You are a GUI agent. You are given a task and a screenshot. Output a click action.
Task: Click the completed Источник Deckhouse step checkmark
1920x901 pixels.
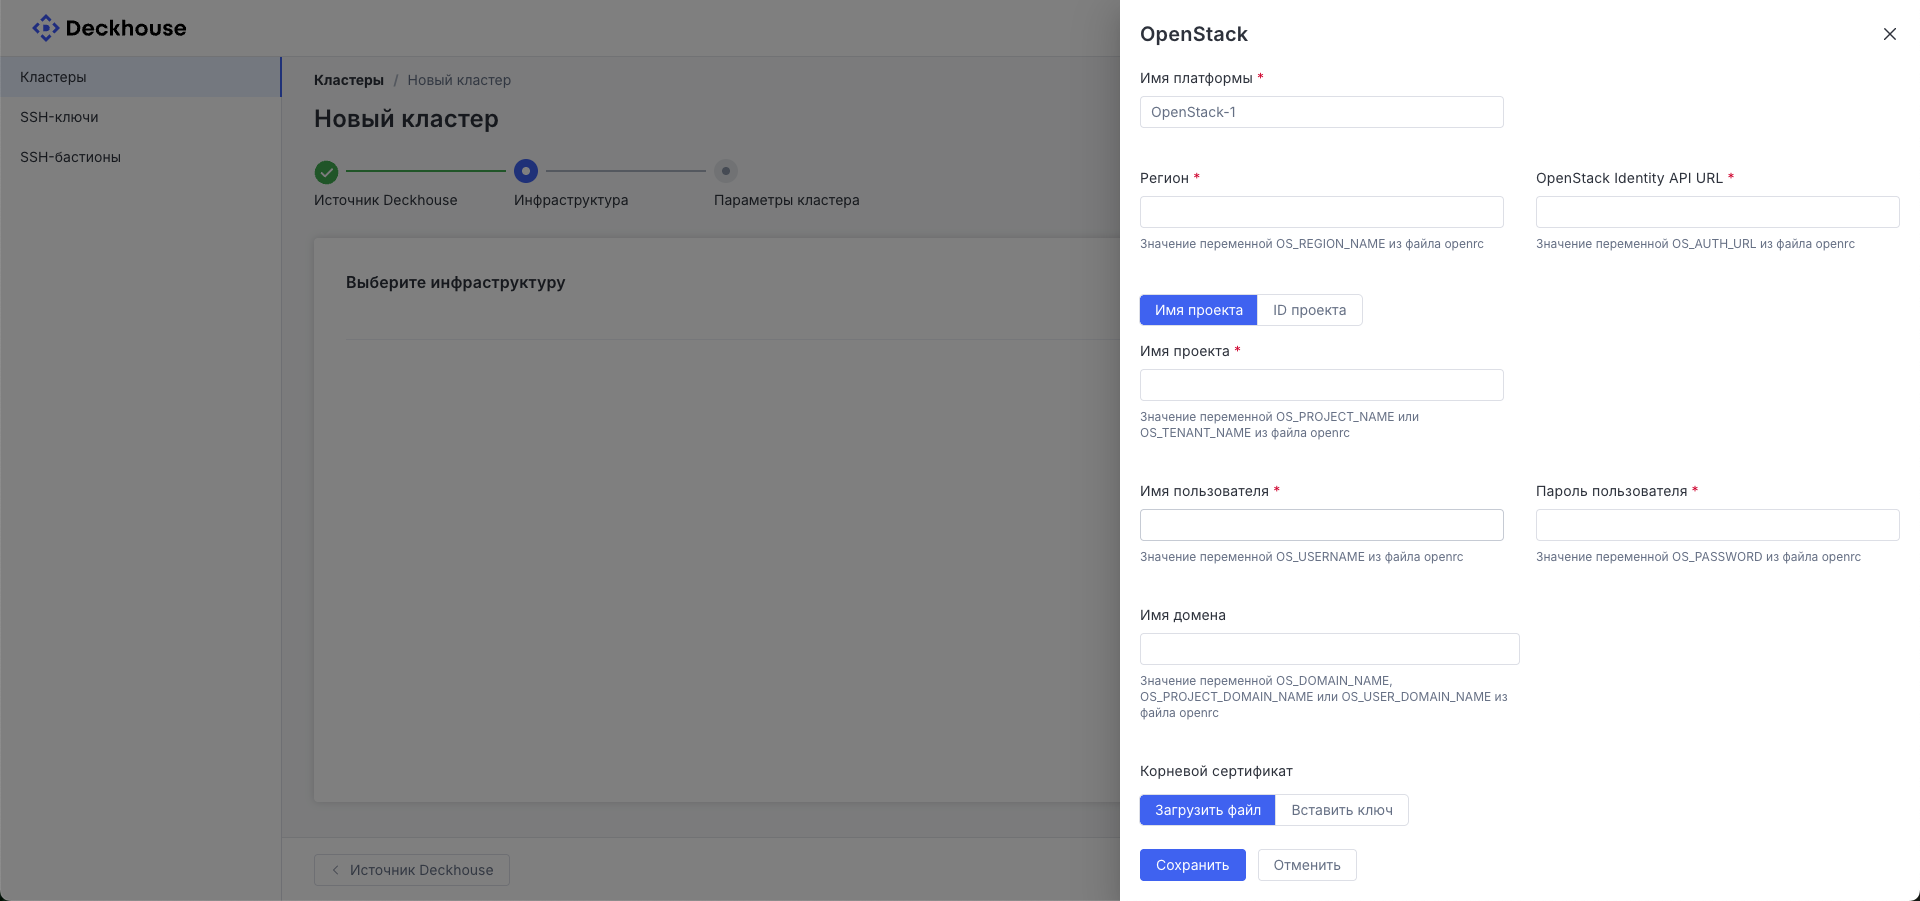point(326,172)
